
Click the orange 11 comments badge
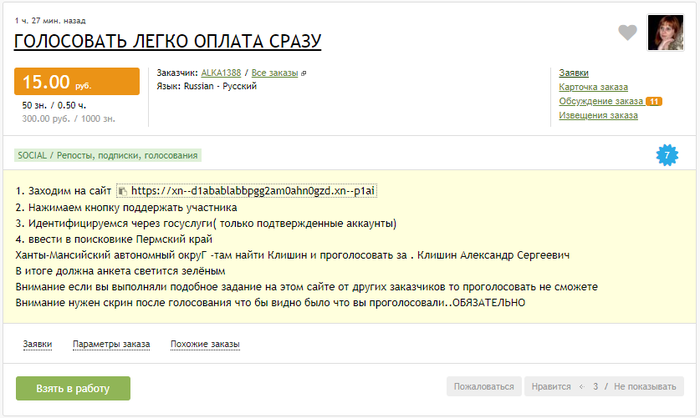[x=653, y=101]
